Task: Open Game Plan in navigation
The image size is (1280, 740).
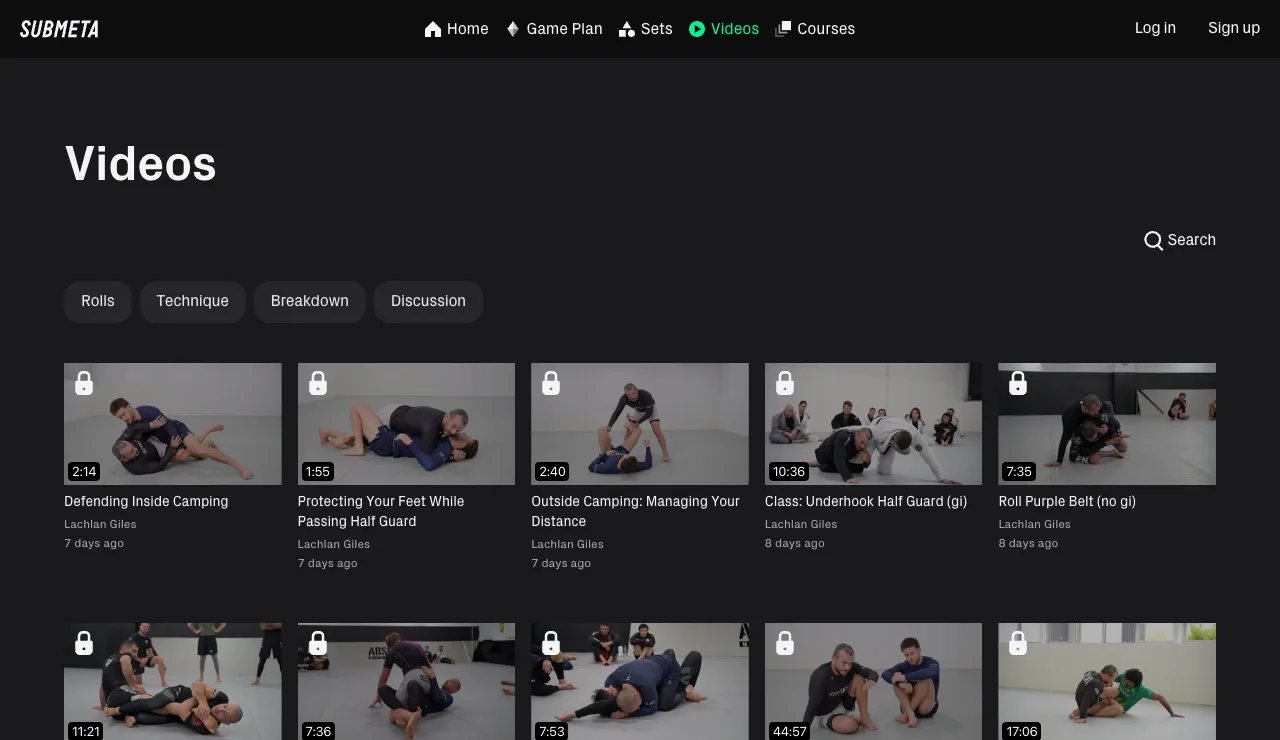Action: (554, 29)
